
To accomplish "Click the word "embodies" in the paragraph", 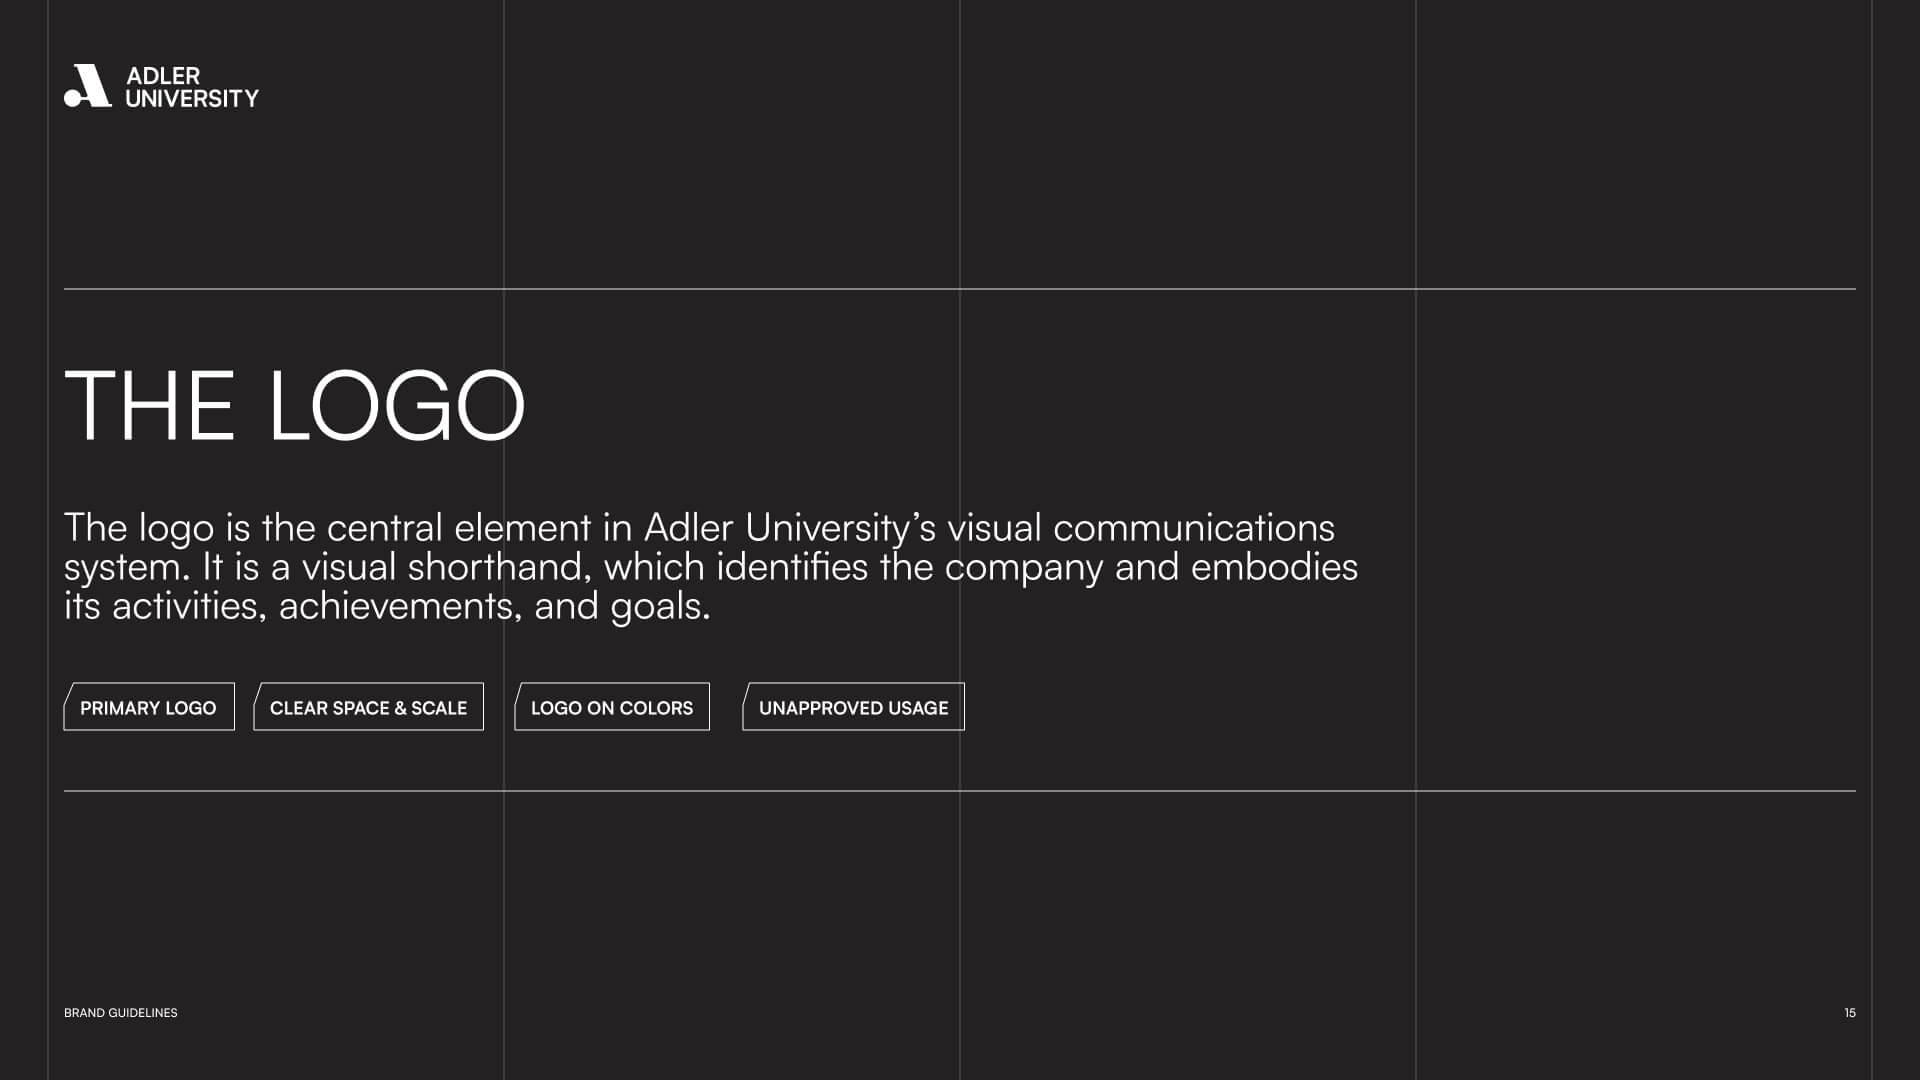I will 1274,567.
